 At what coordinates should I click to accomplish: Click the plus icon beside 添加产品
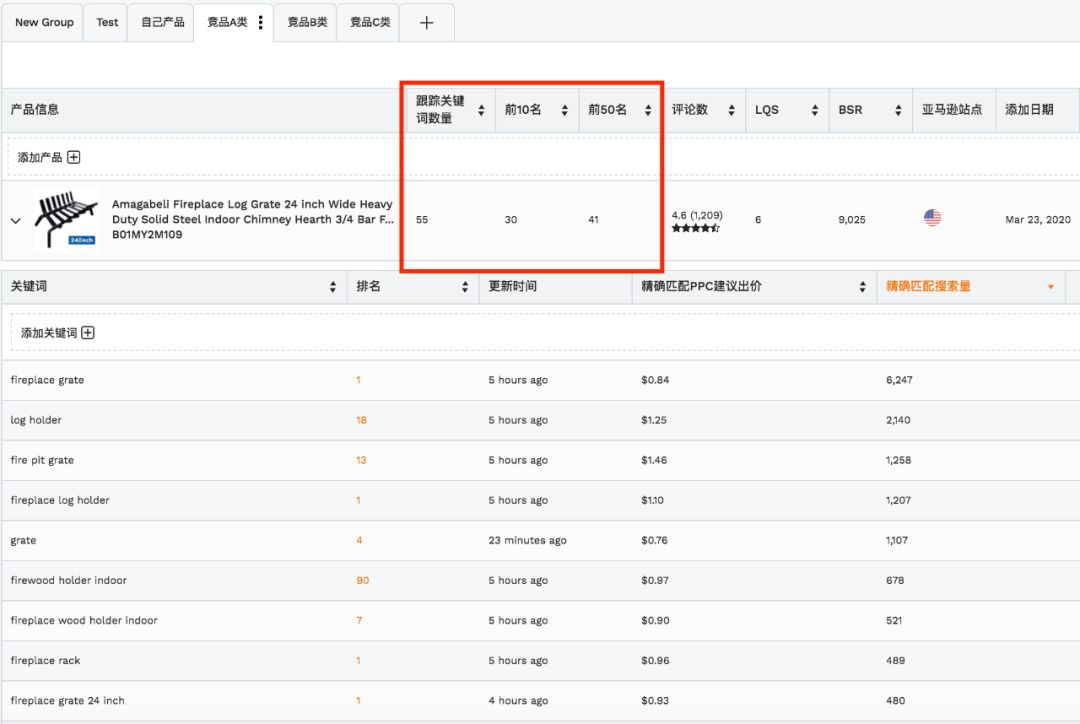tap(73, 157)
